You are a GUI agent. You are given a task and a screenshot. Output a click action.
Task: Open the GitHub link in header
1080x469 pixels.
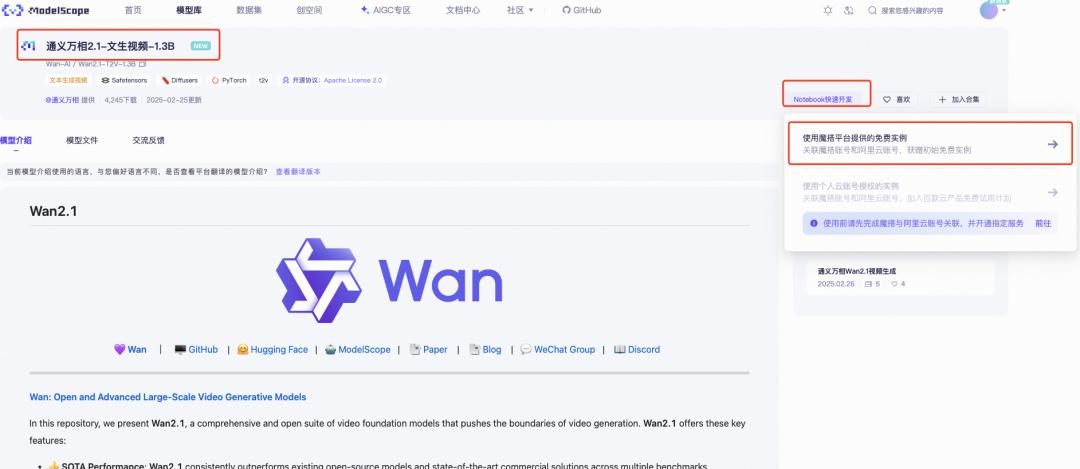[582, 10]
